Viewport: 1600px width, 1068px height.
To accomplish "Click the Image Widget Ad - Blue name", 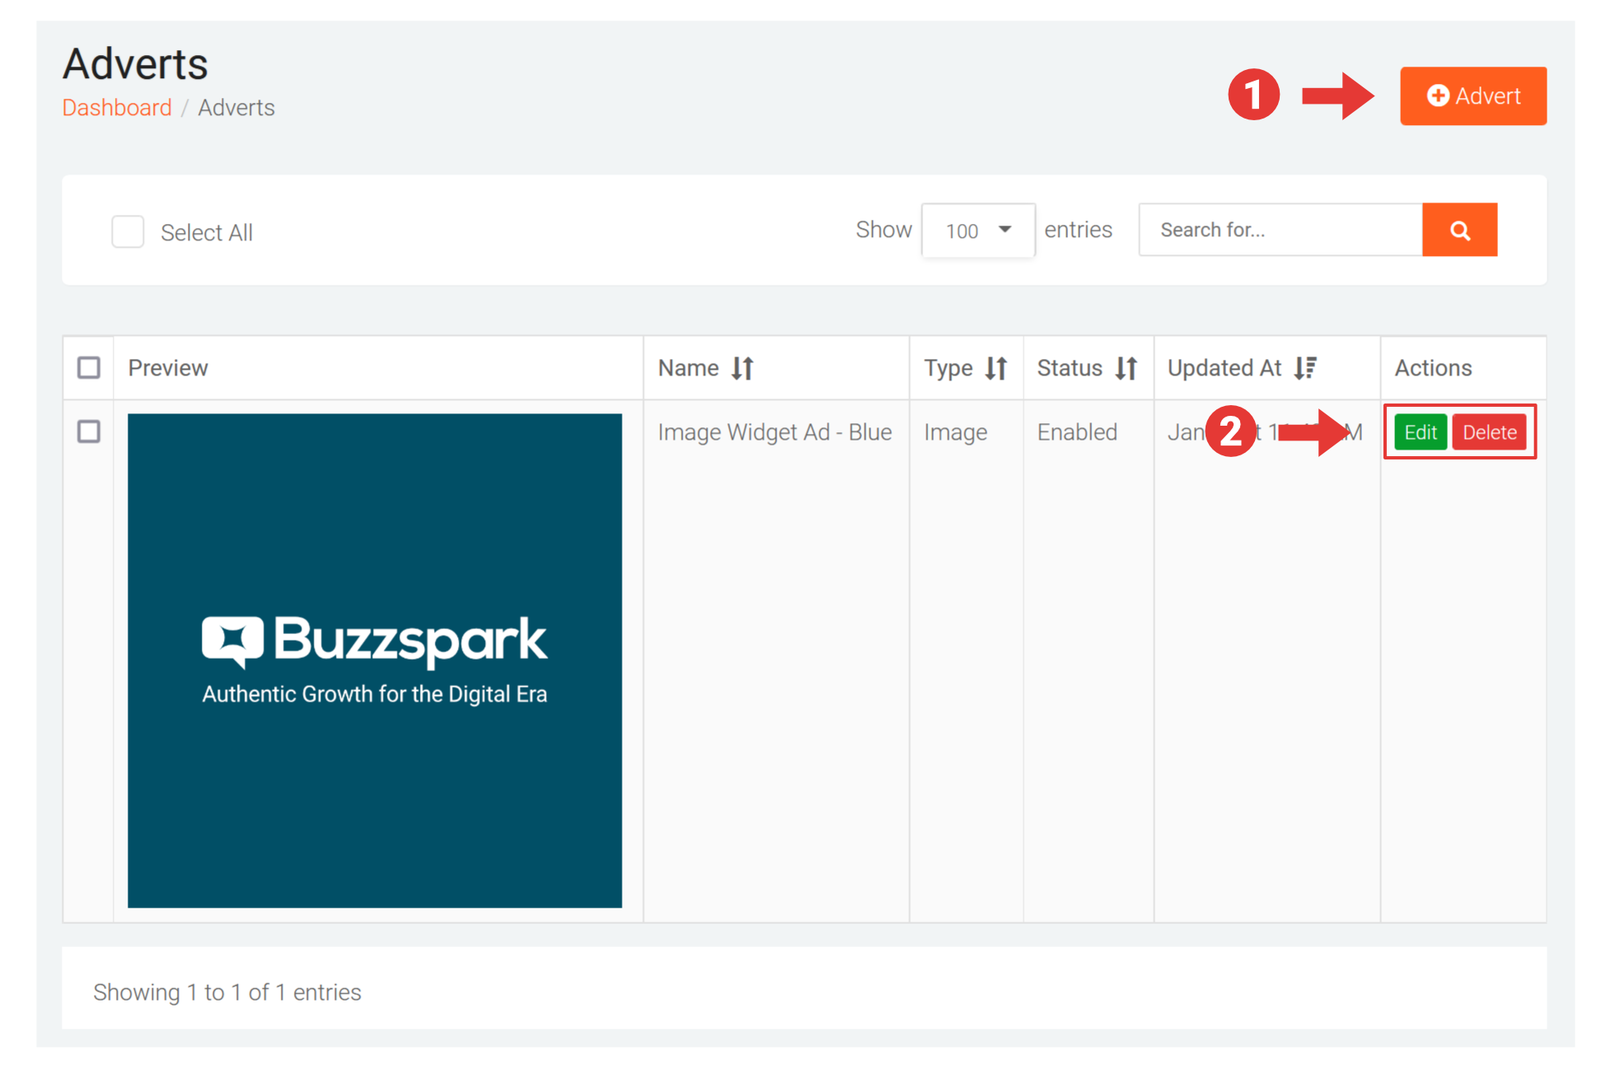I will tap(774, 432).
